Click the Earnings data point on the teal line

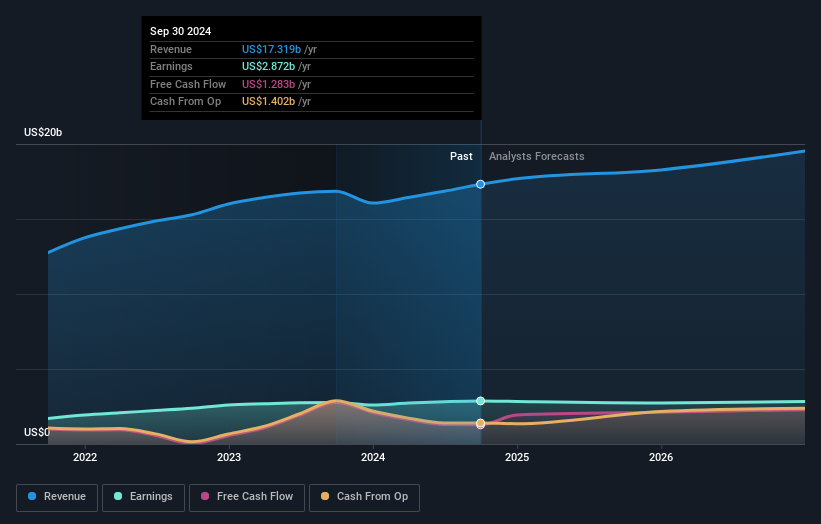pyautogui.click(x=480, y=401)
